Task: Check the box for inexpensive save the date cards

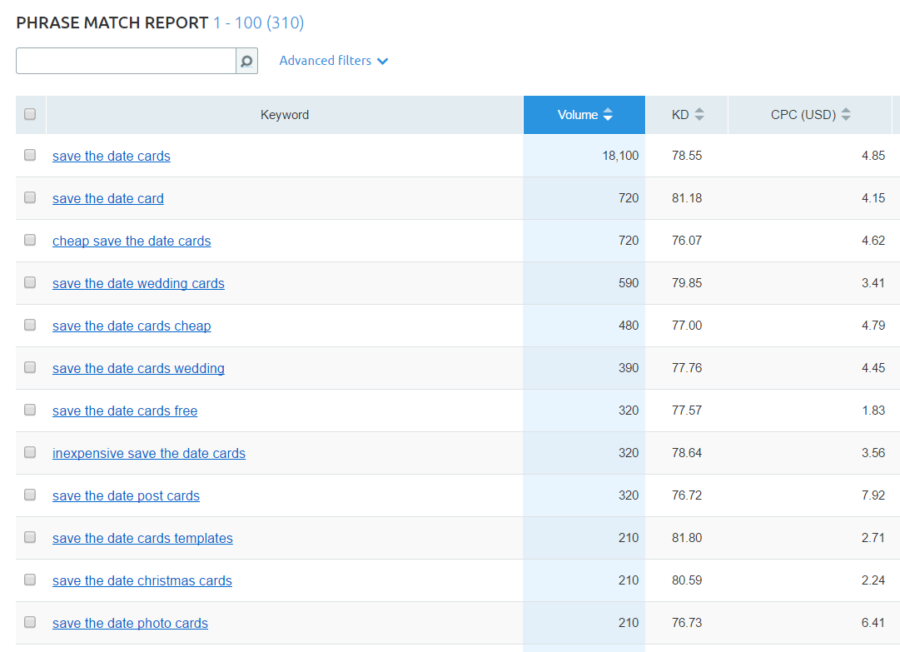Action: tap(30, 452)
